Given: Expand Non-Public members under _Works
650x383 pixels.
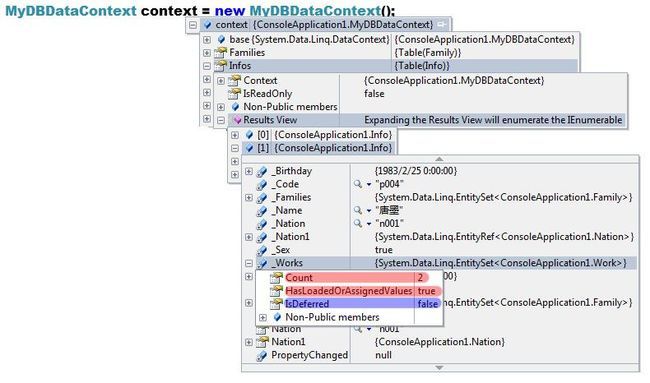Looking at the screenshot, I should point(263,318).
